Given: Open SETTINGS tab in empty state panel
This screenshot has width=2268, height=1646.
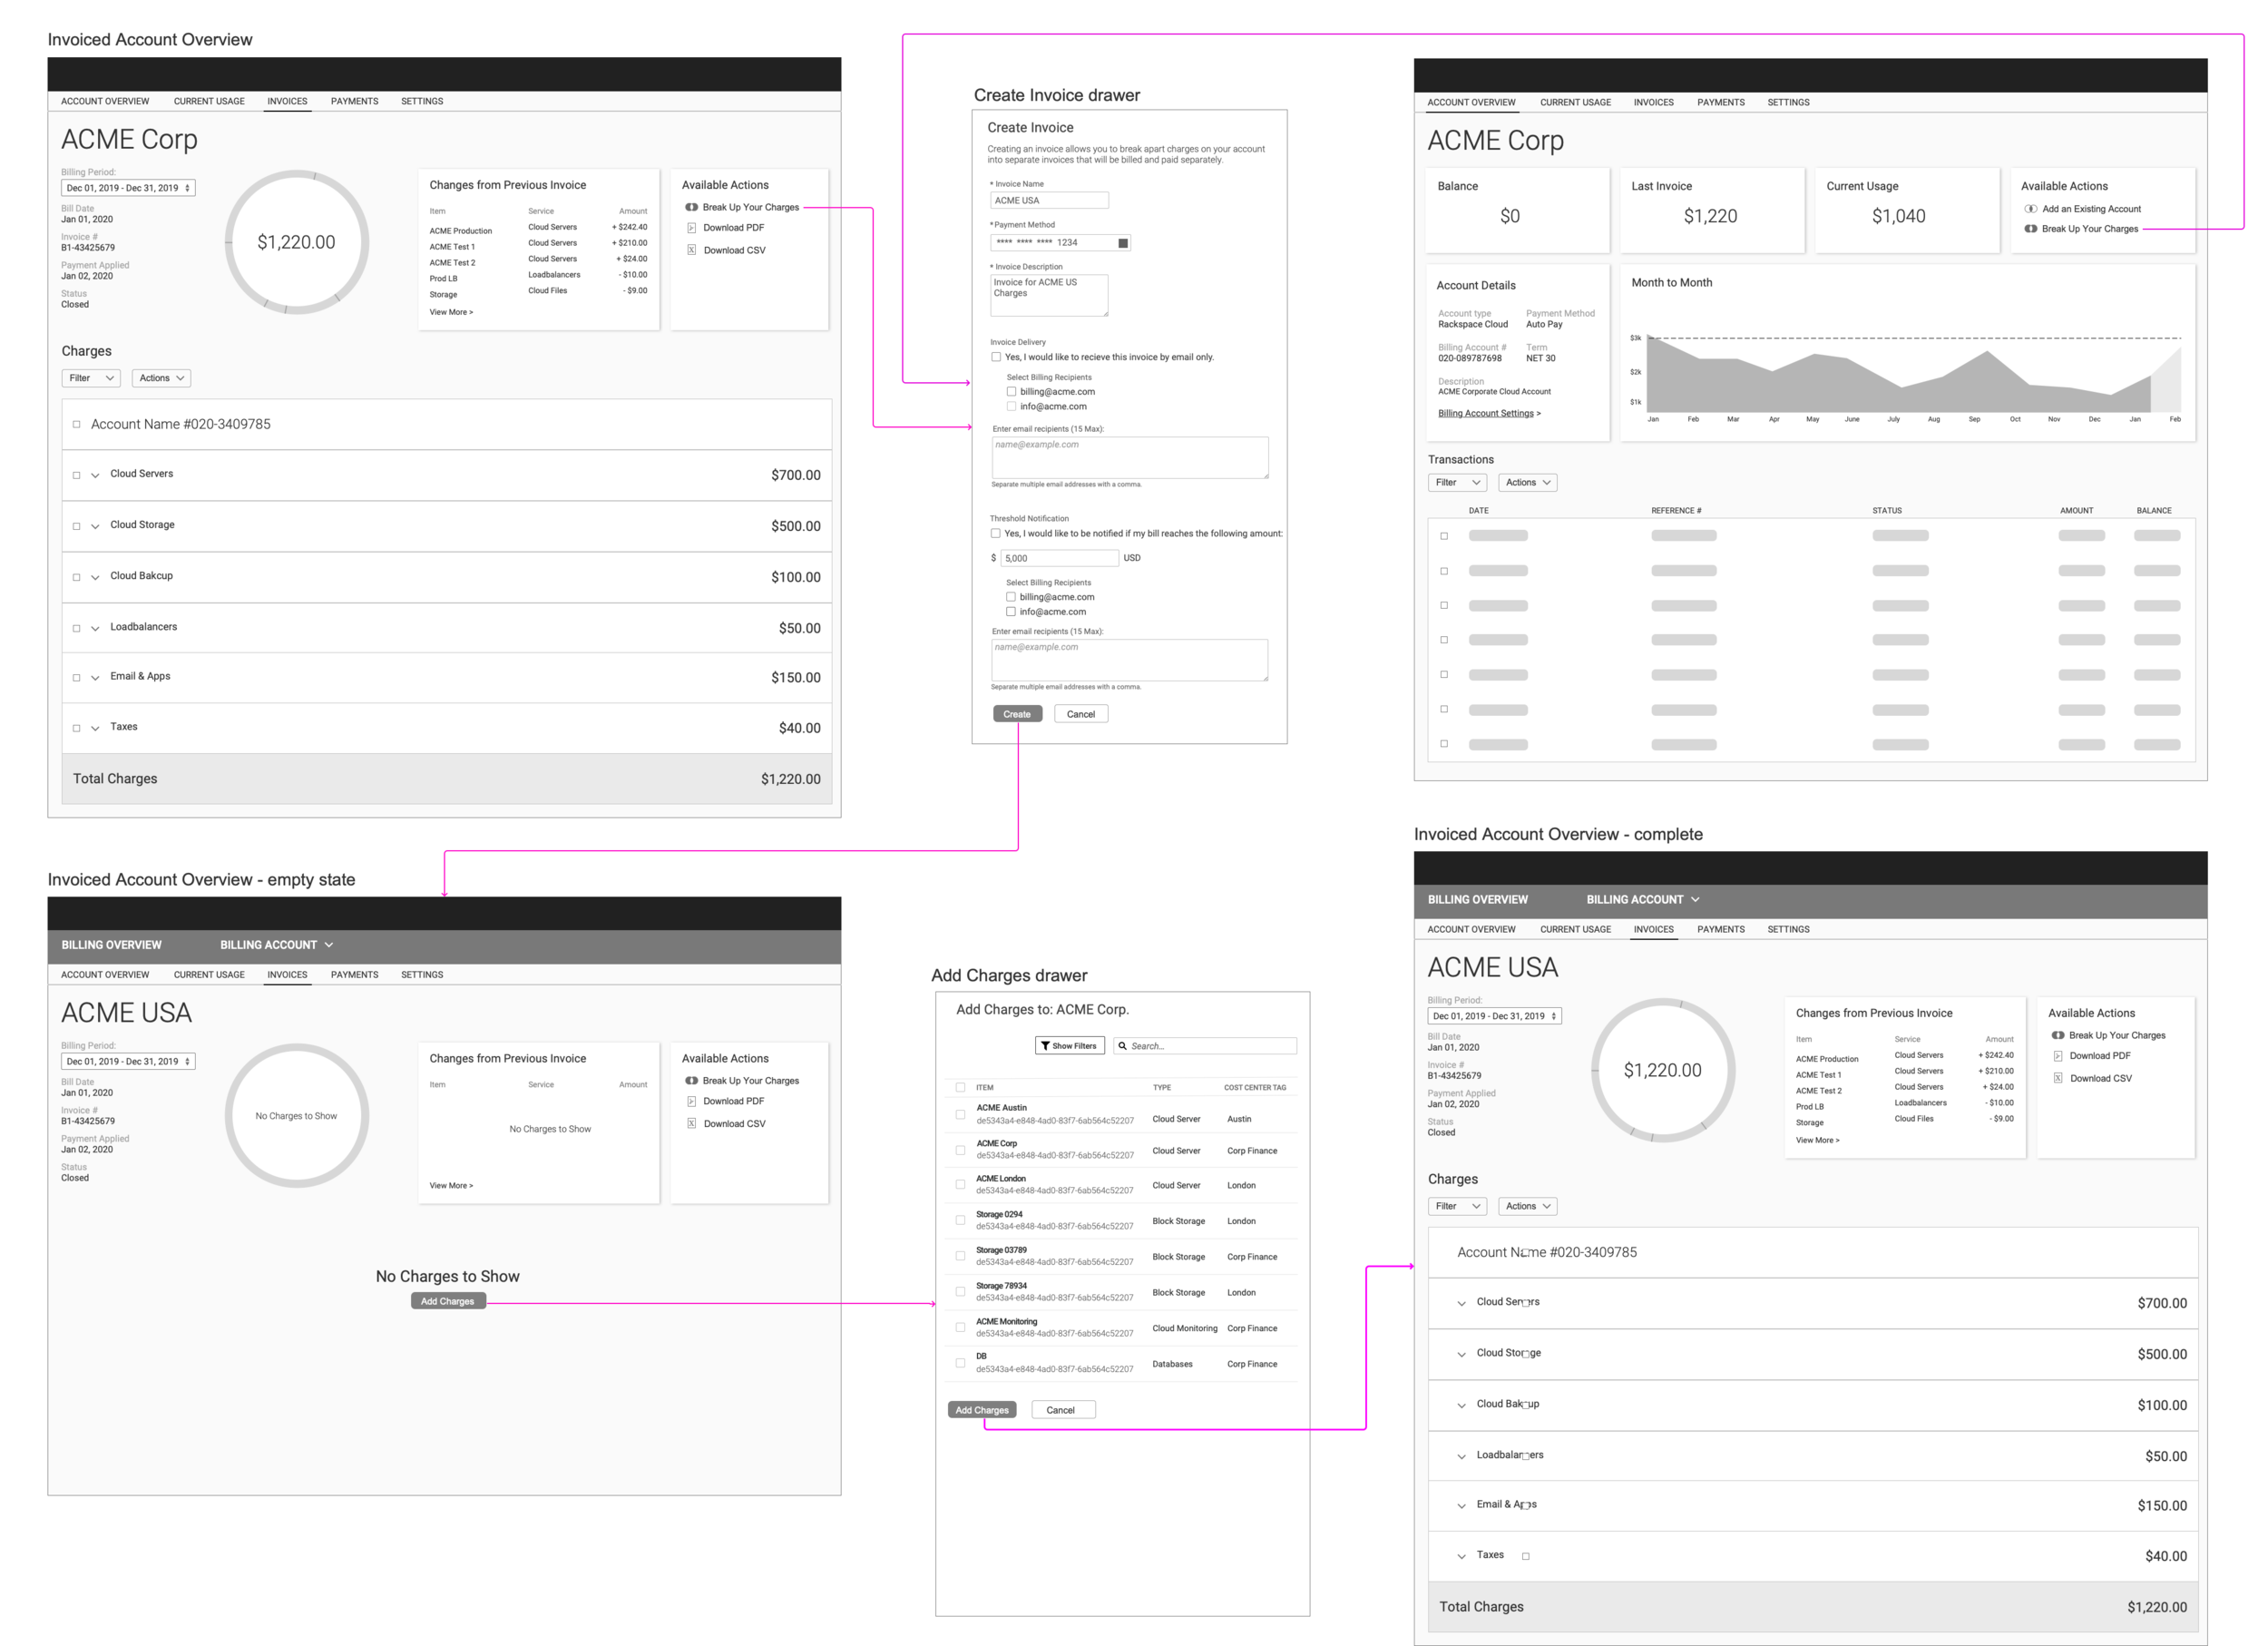Looking at the screenshot, I should (422, 974).
